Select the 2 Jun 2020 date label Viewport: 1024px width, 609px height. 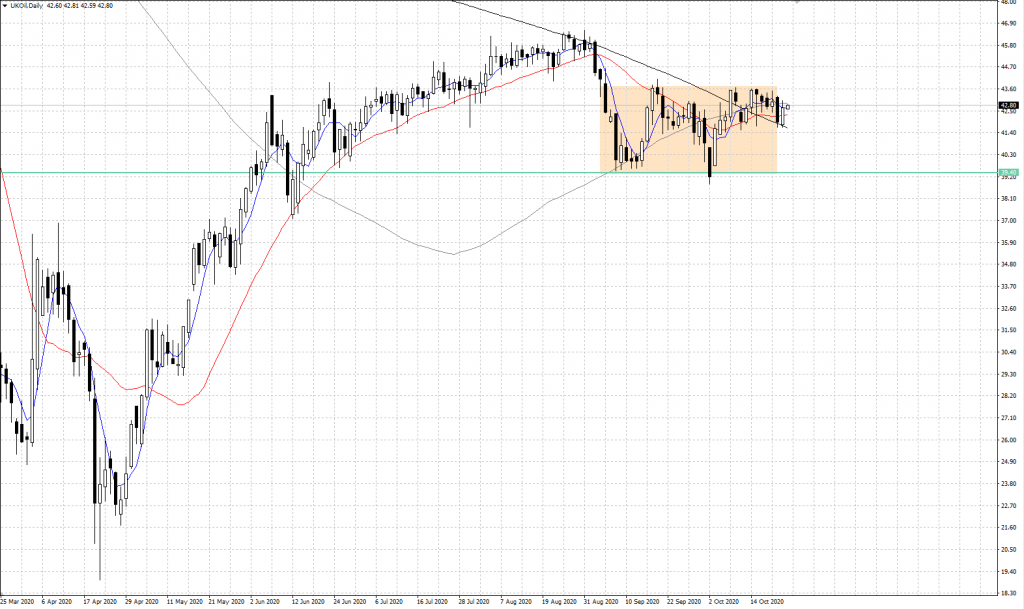[265, 602]
